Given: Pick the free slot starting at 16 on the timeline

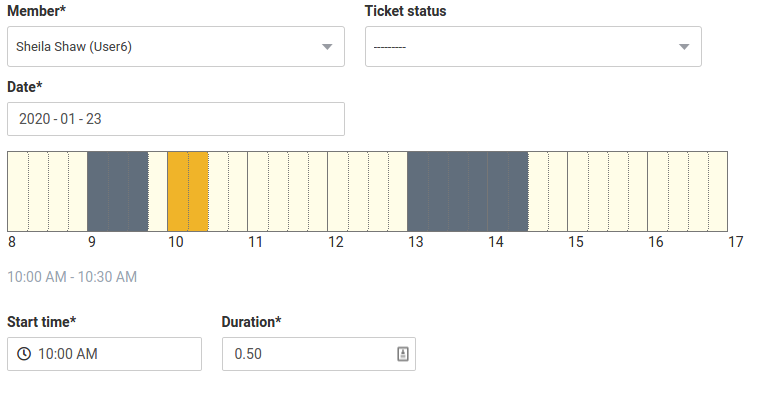Looking at the screenshot, I should pos(658,191).
